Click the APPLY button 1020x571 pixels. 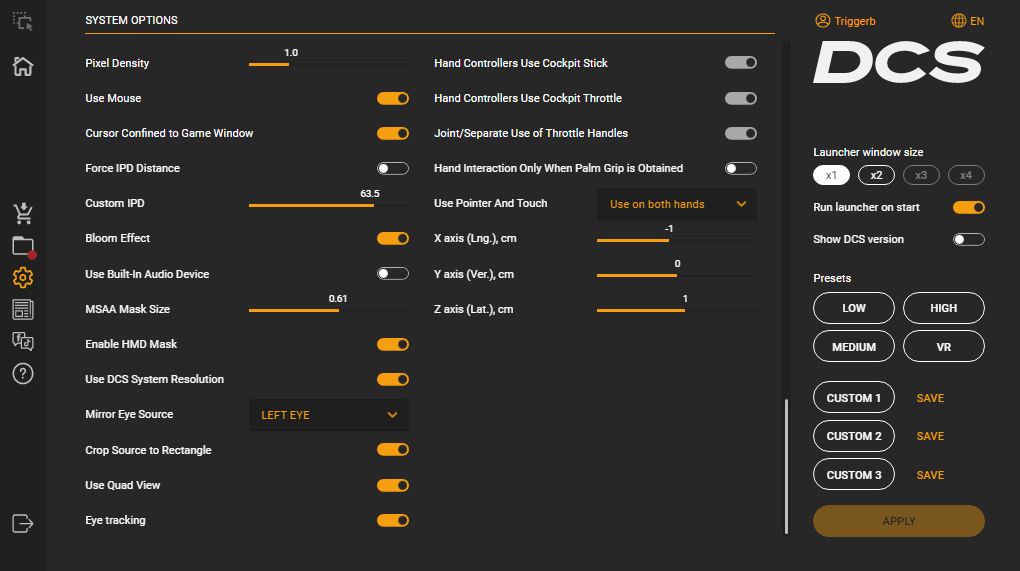click(899, 521)
